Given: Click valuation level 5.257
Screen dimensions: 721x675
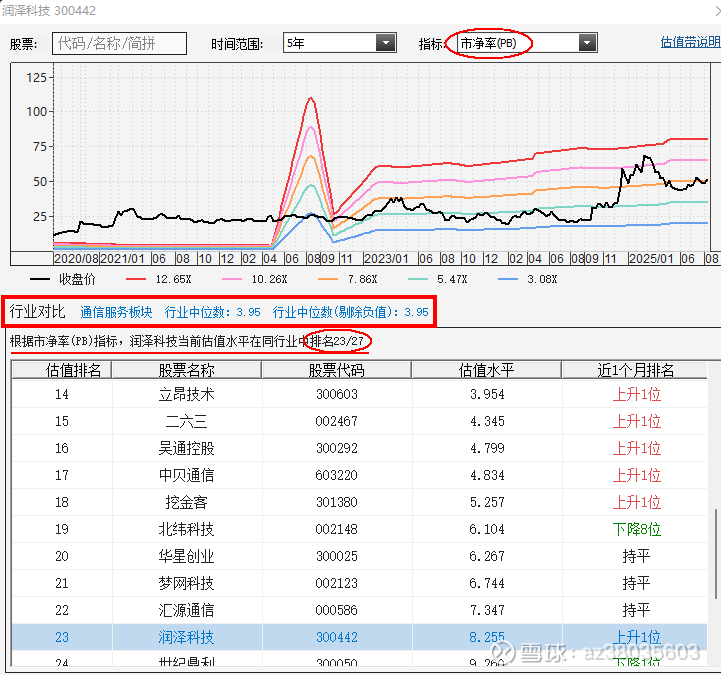Looking at the screenshot, I should [487, 502].
